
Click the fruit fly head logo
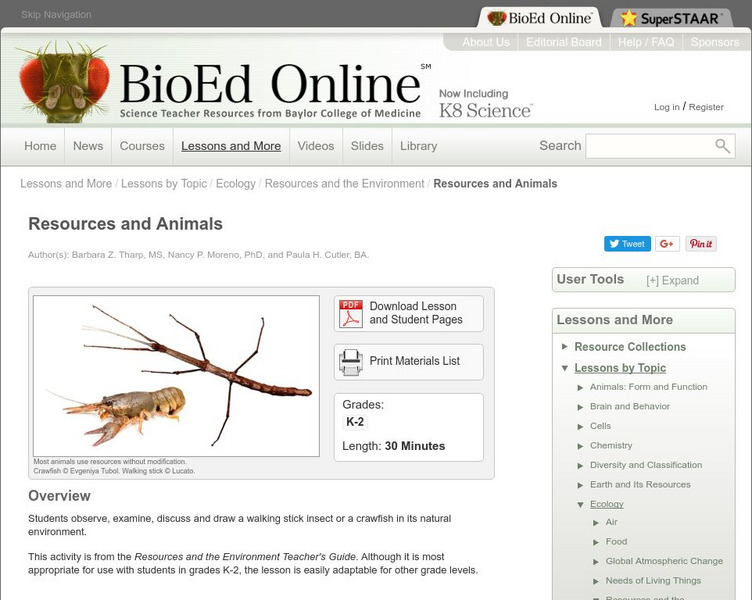coord(63,81)
